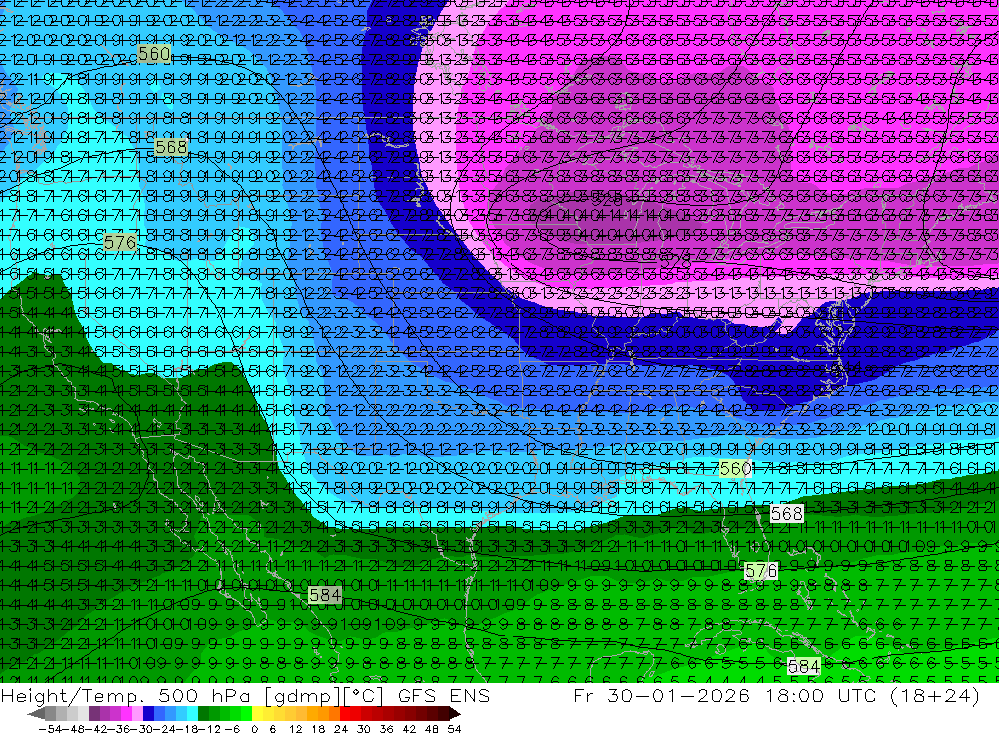1000x733 pixels.
Task: Click the '24' label on the color scale
Action: point(341,729)
